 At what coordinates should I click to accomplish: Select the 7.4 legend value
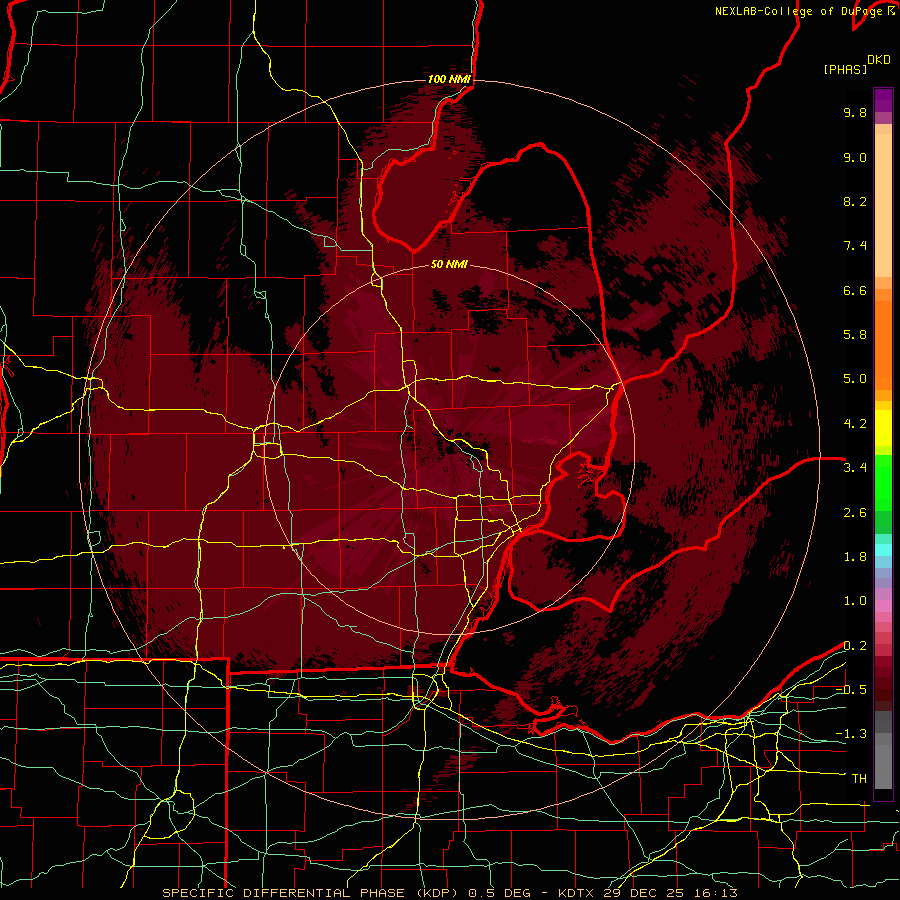(855, 246)
